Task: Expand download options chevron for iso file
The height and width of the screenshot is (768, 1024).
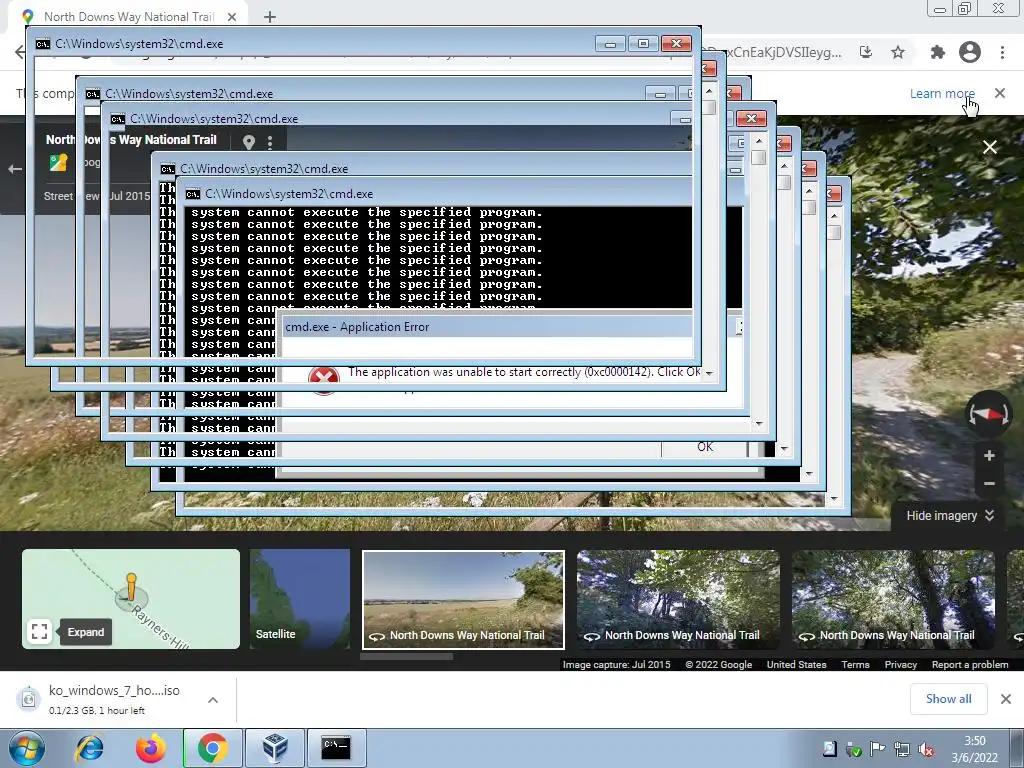Action: pos(213,699)
